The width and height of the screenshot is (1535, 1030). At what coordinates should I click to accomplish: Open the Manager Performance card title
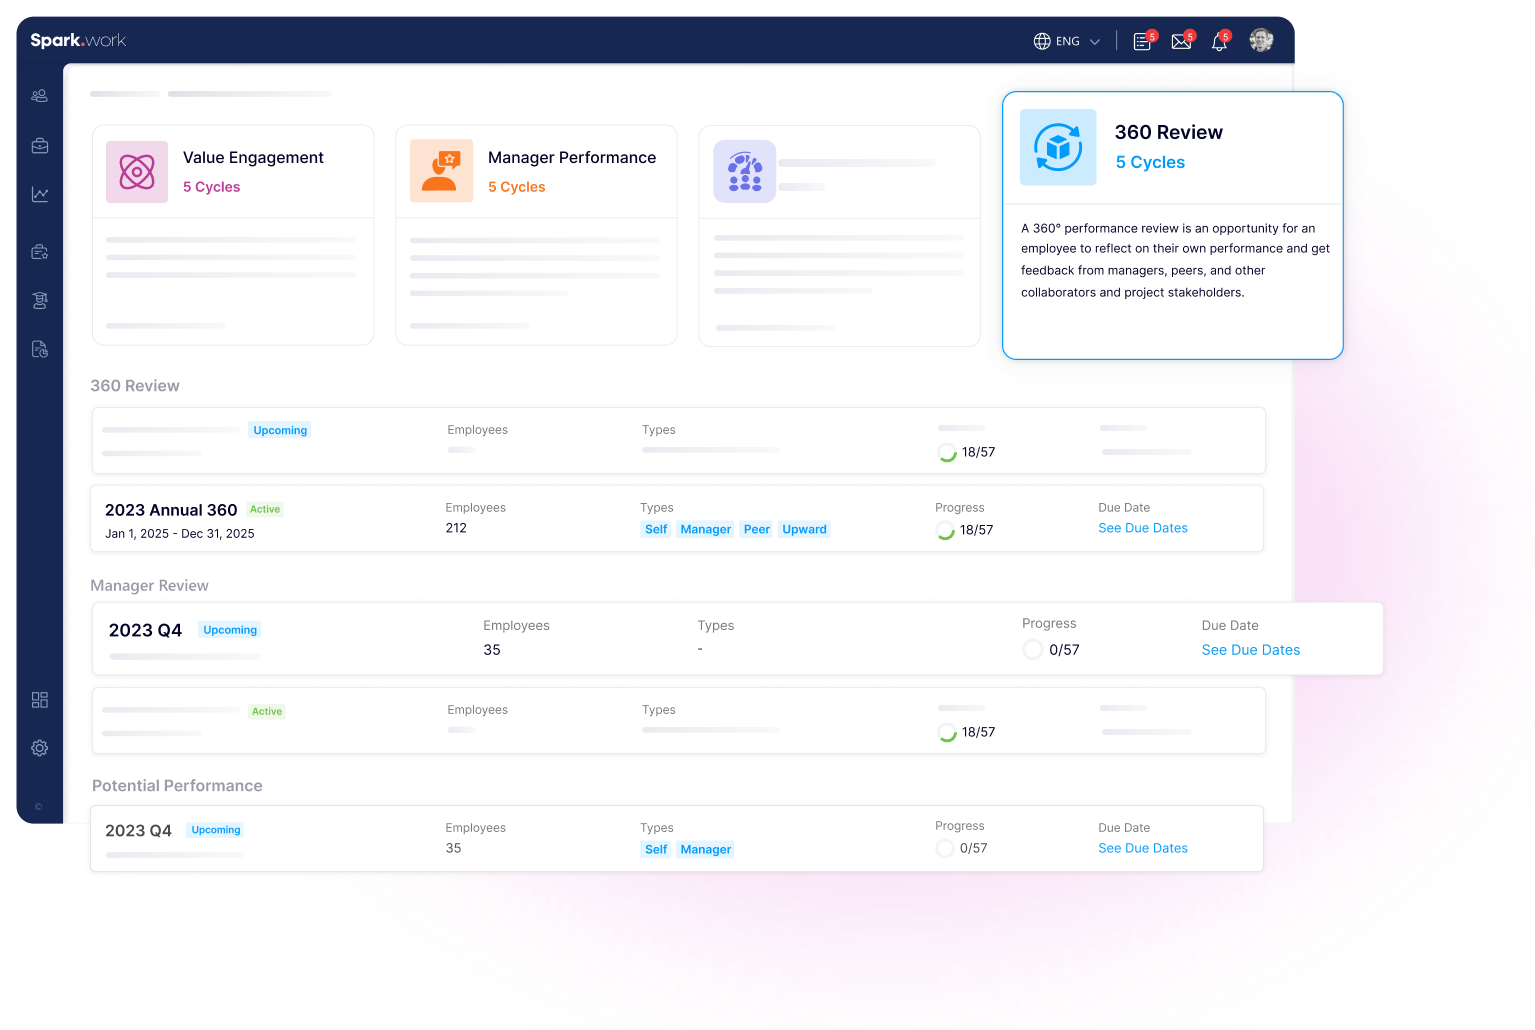click(572, 158)
